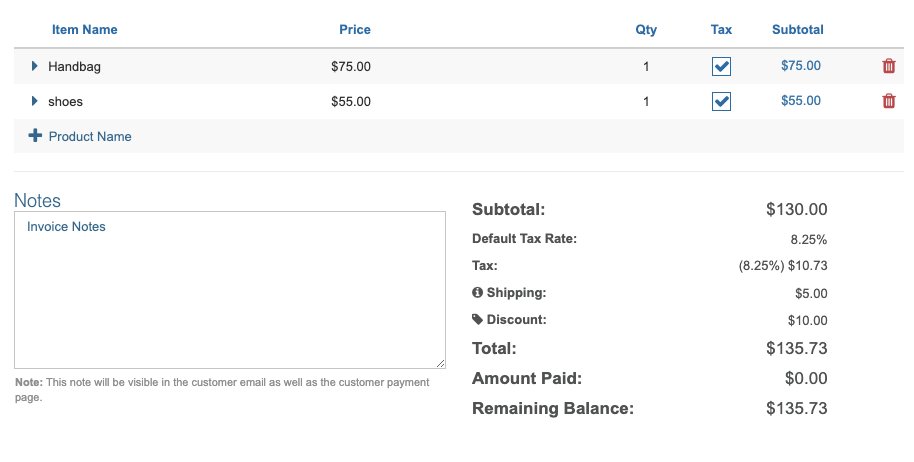The width and height of the screenshot is (914, 462).
Task: Open the Handbag $75.00 subtotal link
Action: [800, 66]
